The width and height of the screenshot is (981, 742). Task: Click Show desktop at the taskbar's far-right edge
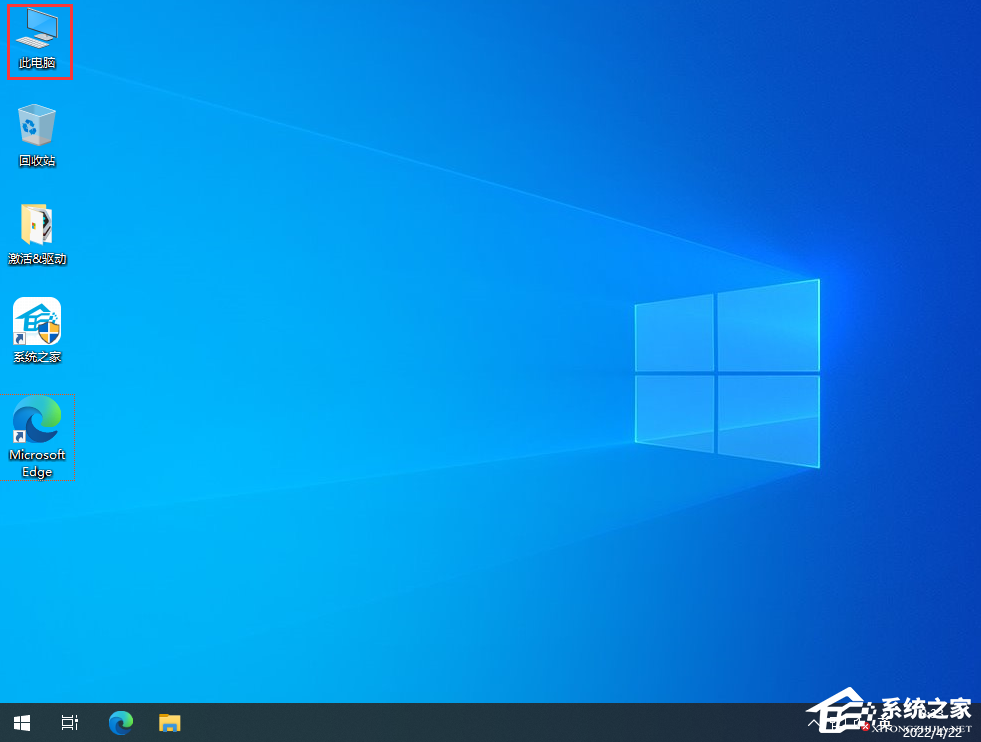pos(978,722)
